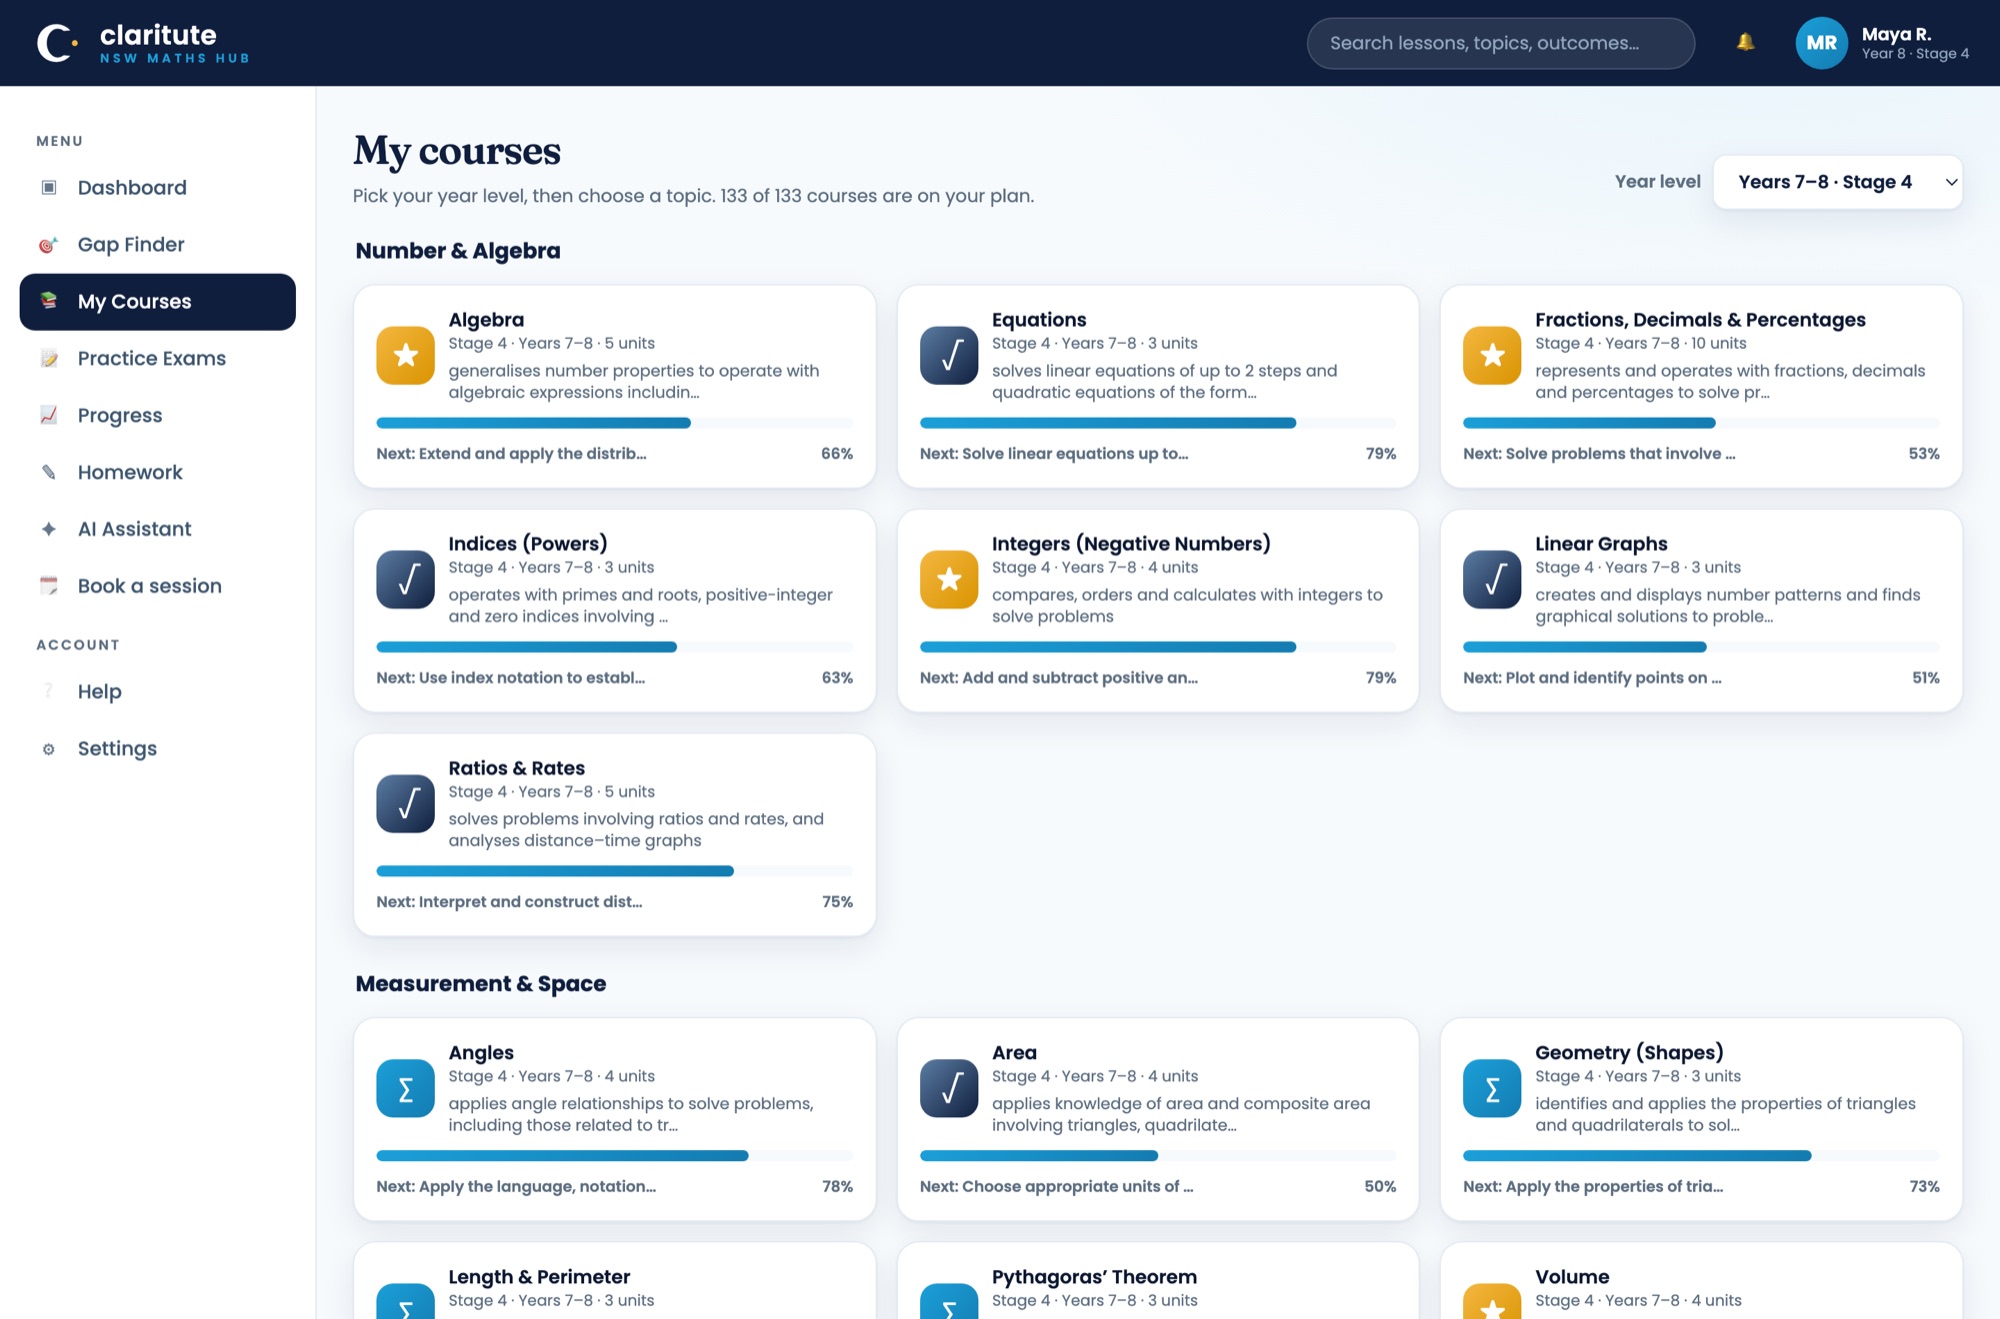Click the Practice Exams notepad icon
Image resolution: width=2000 pixels, height=1319 pixels.
point(49,358)
